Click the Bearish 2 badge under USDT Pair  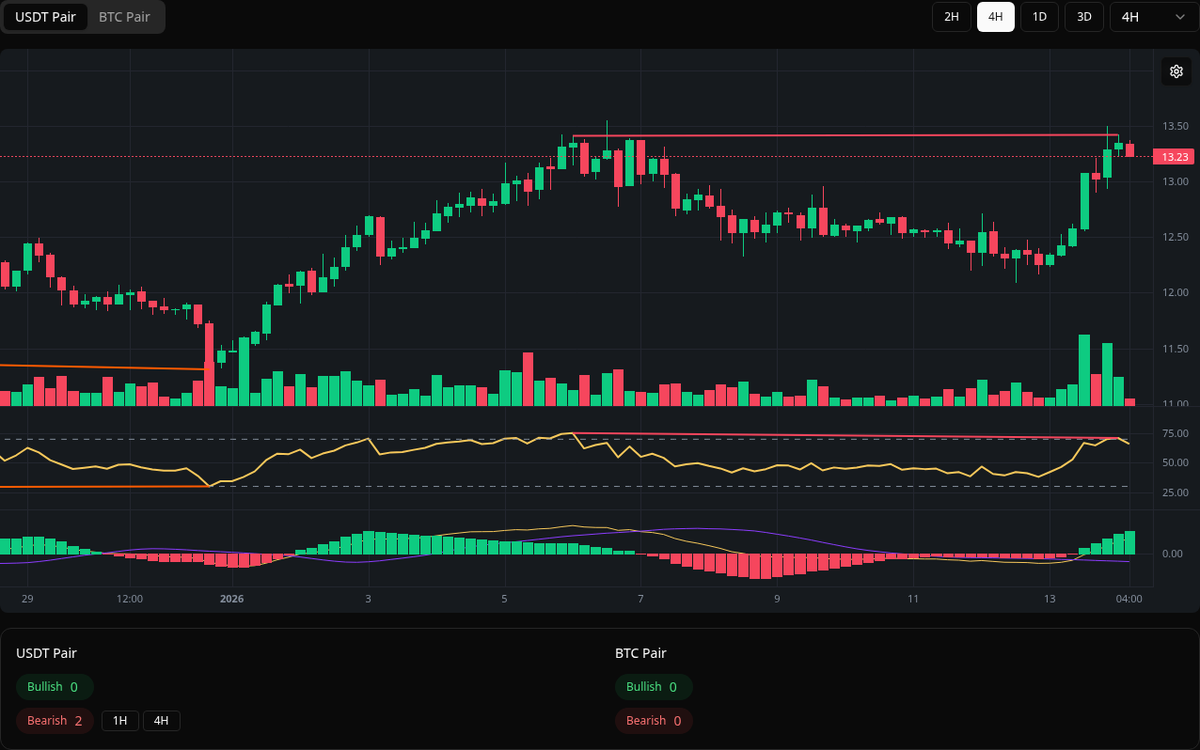[54, 720]
